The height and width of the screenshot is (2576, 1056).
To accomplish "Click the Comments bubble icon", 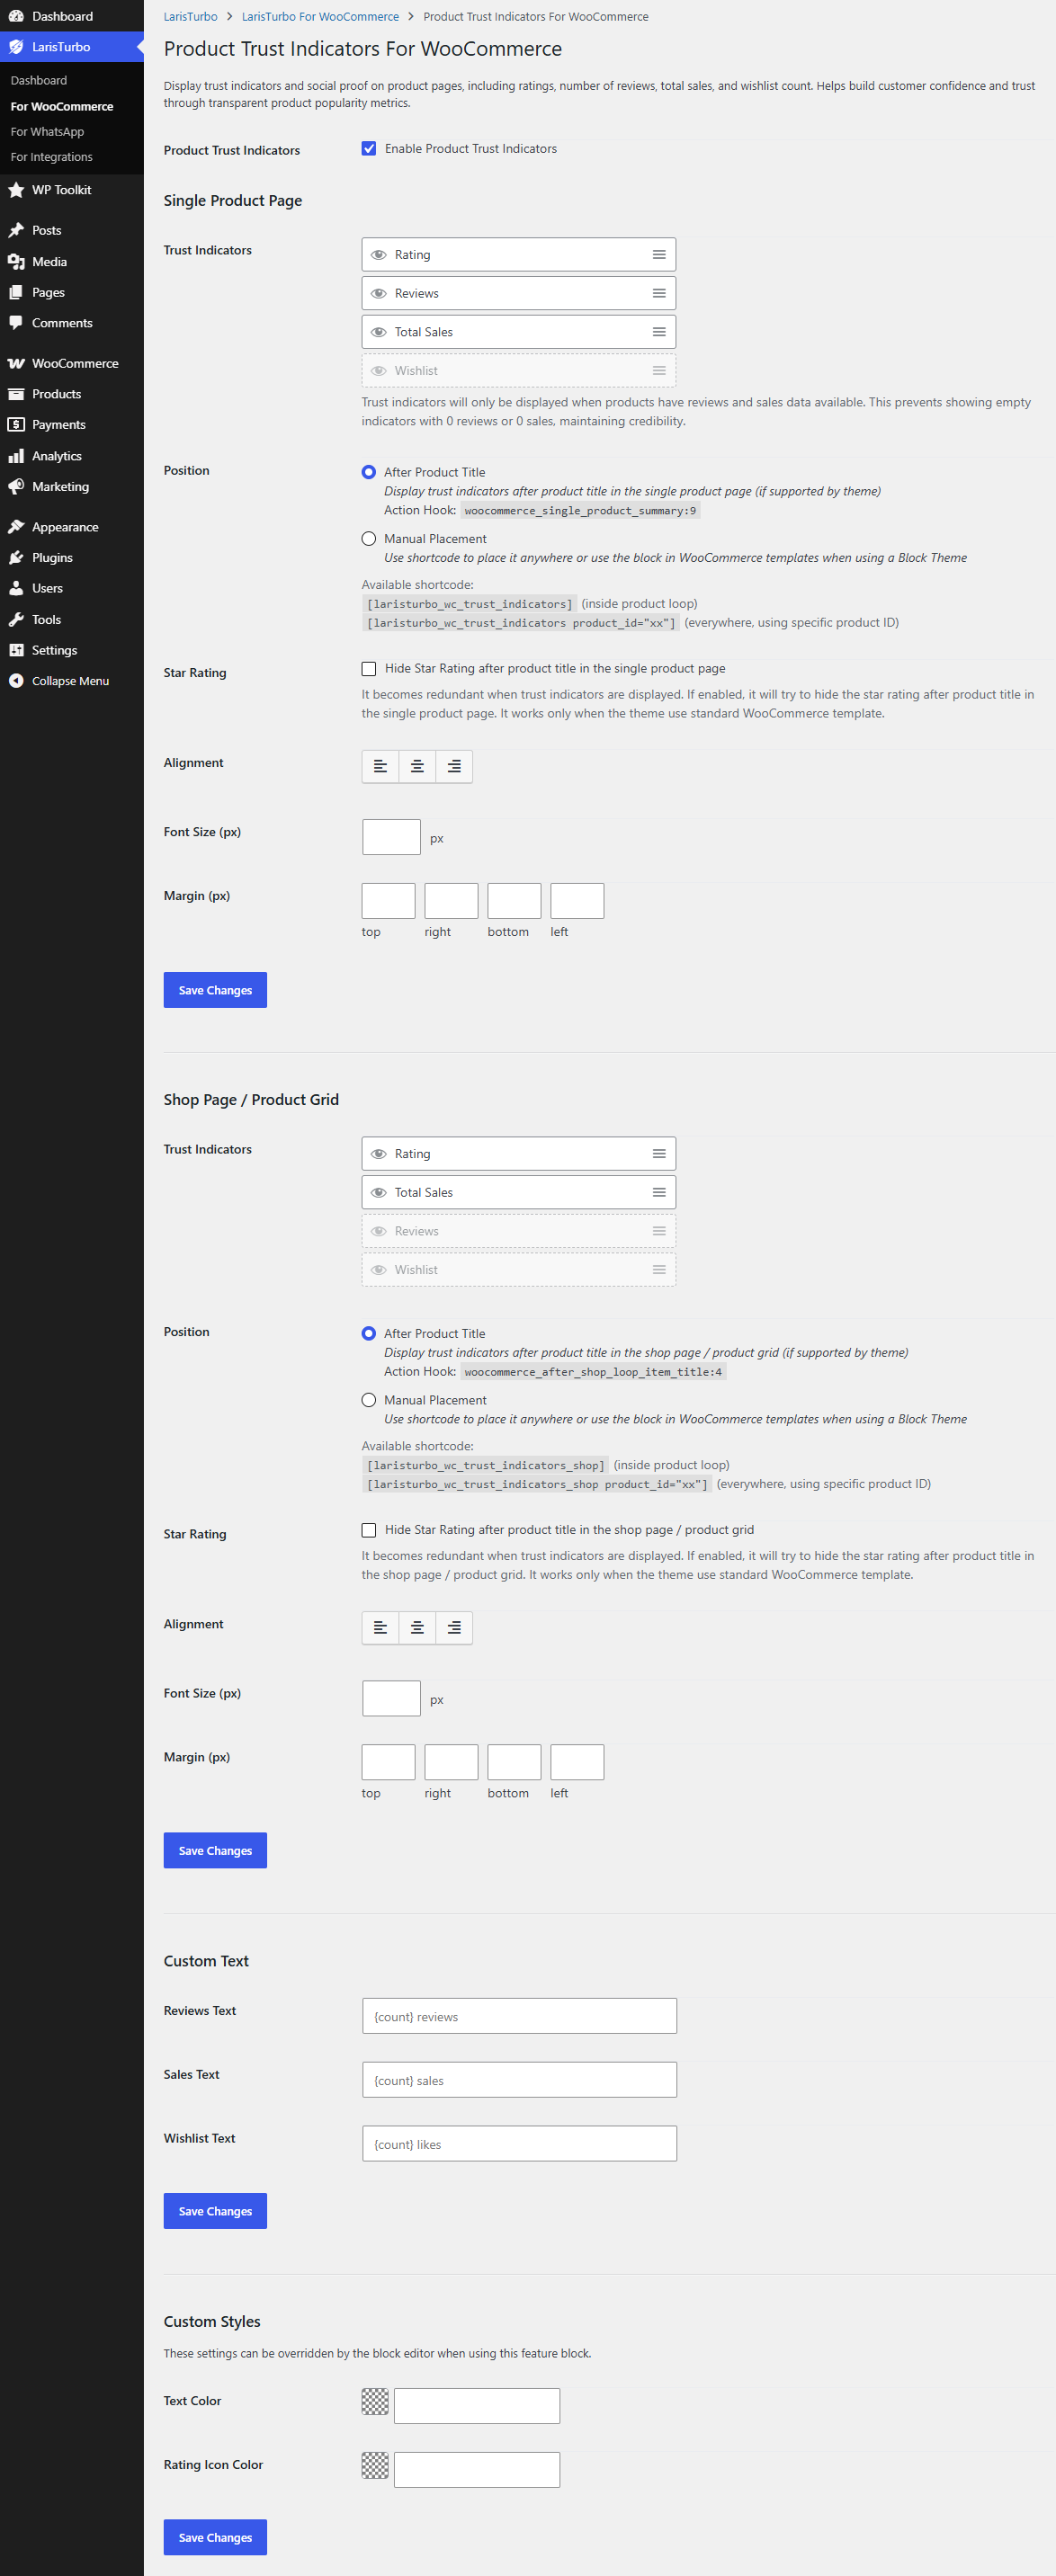I will 16,323.
